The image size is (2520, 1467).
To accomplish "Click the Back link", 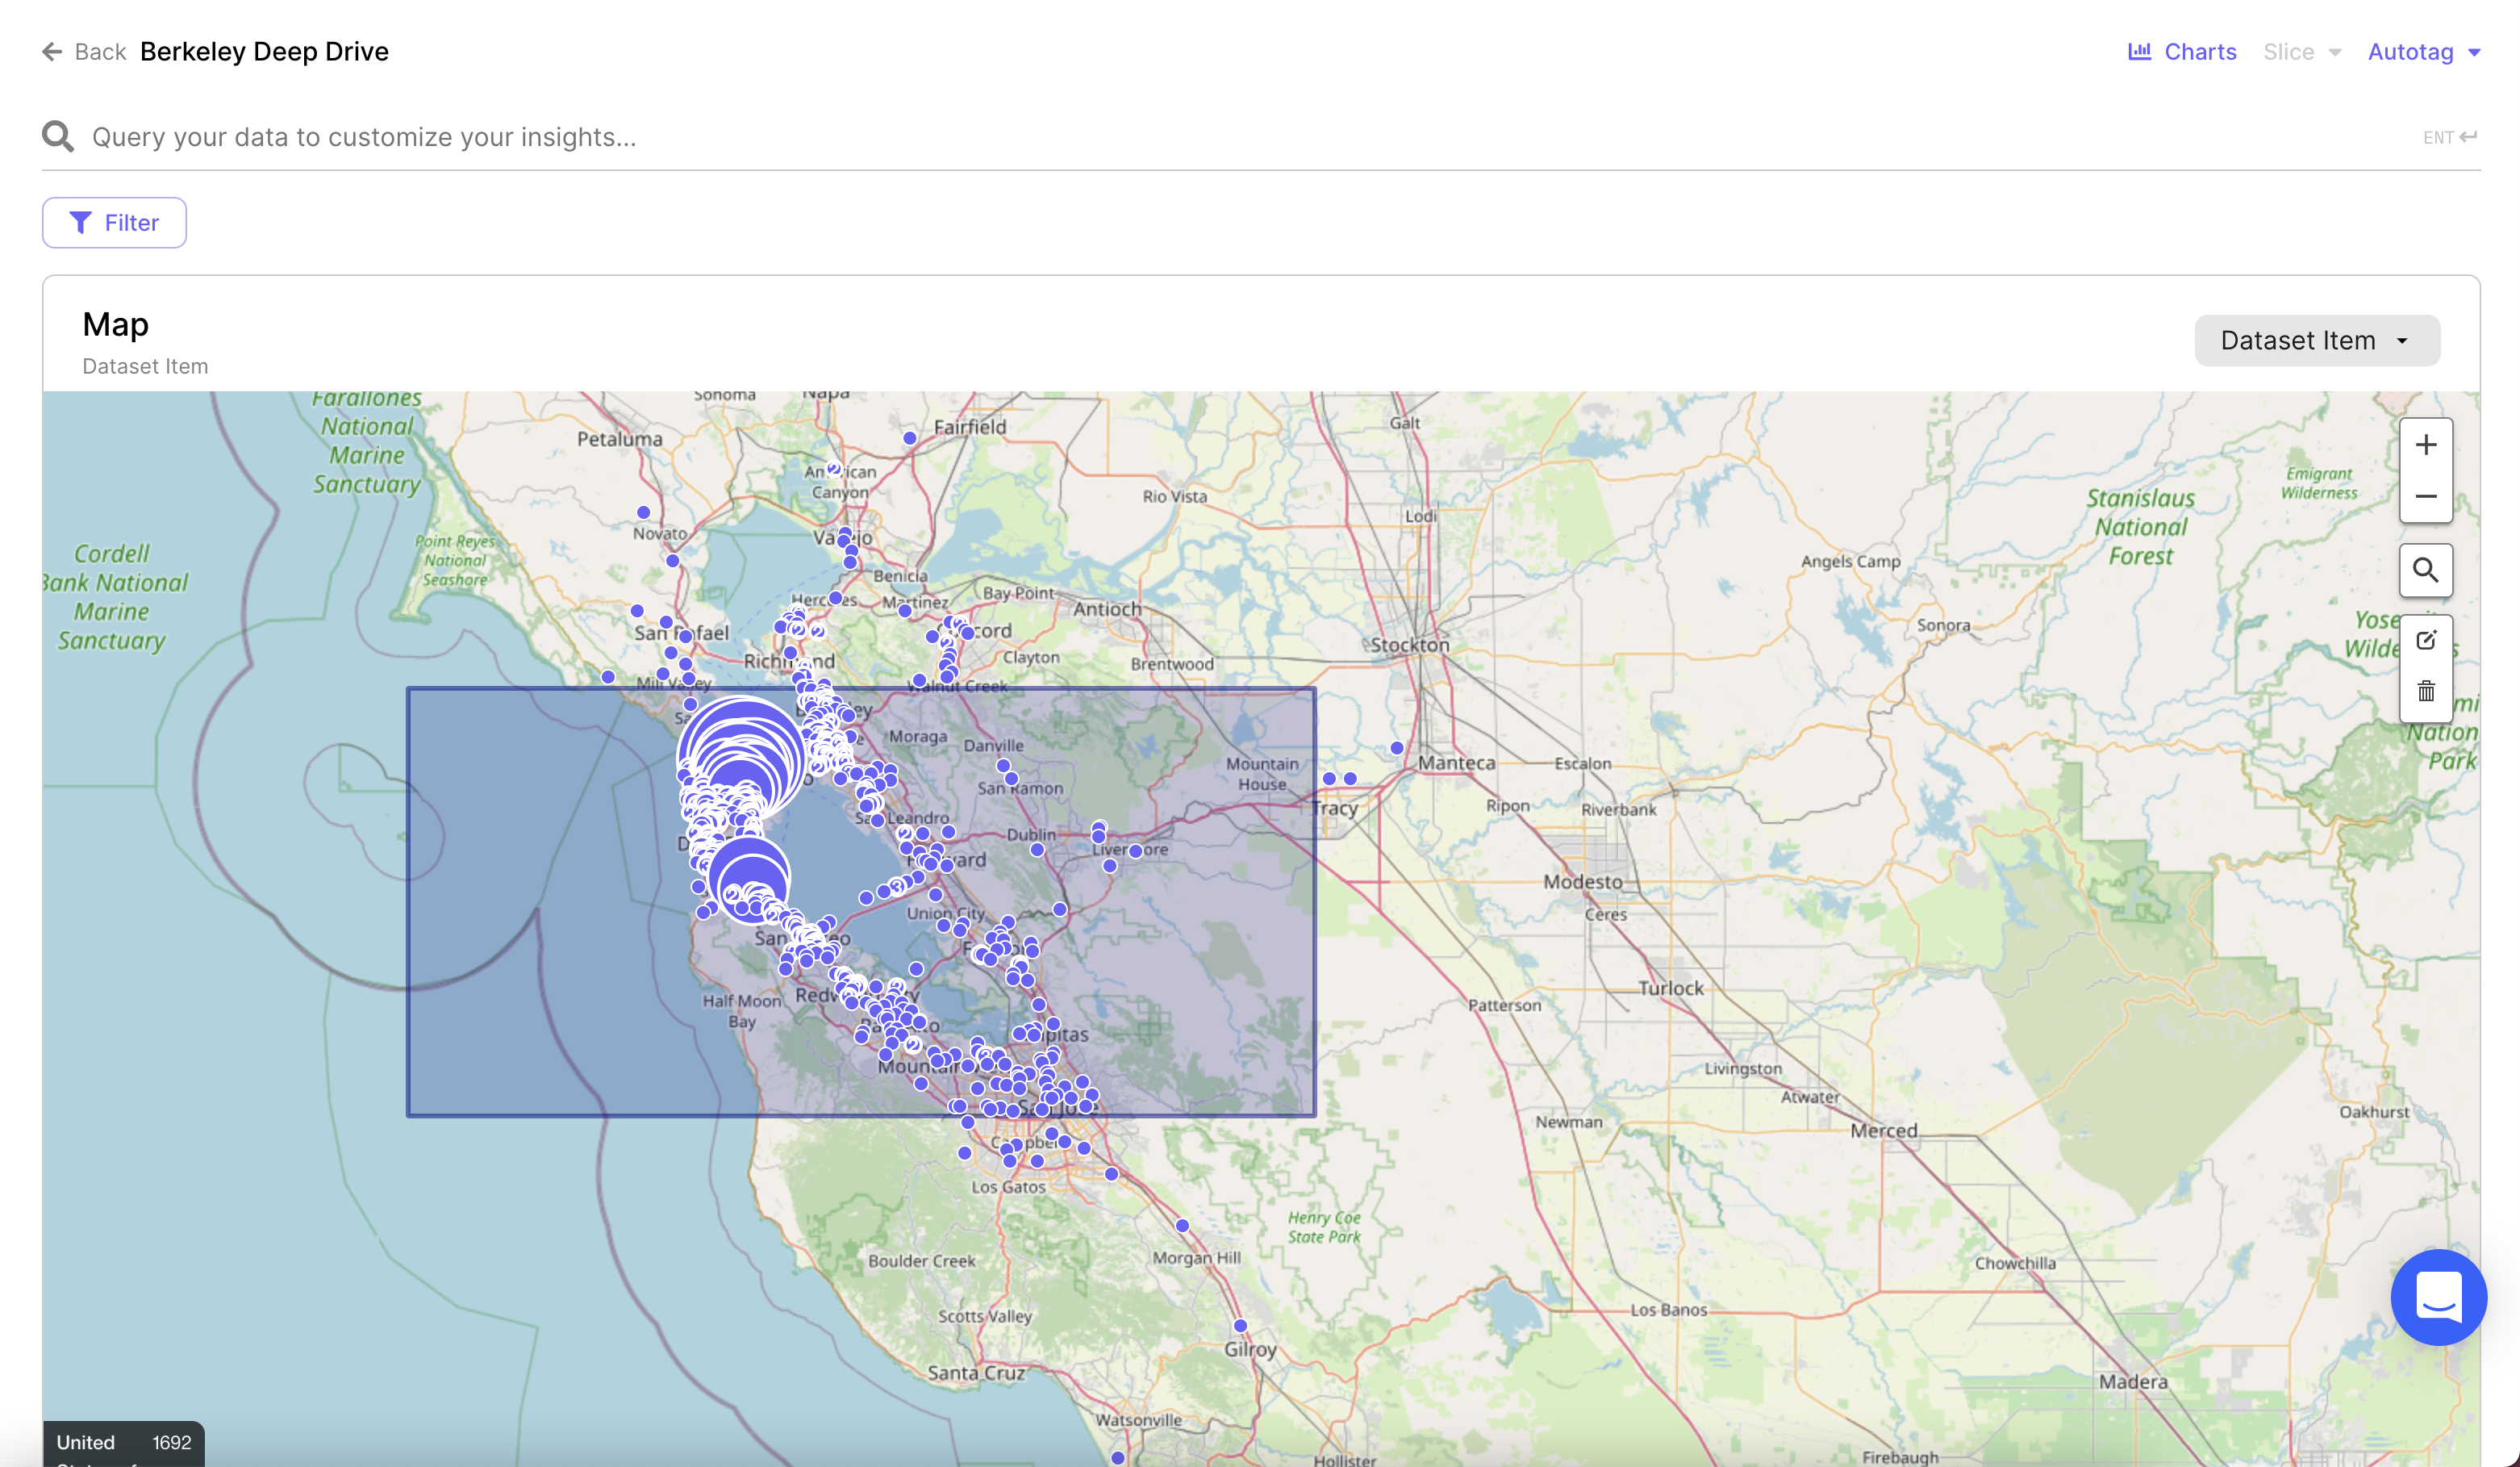I will point(100,52).
